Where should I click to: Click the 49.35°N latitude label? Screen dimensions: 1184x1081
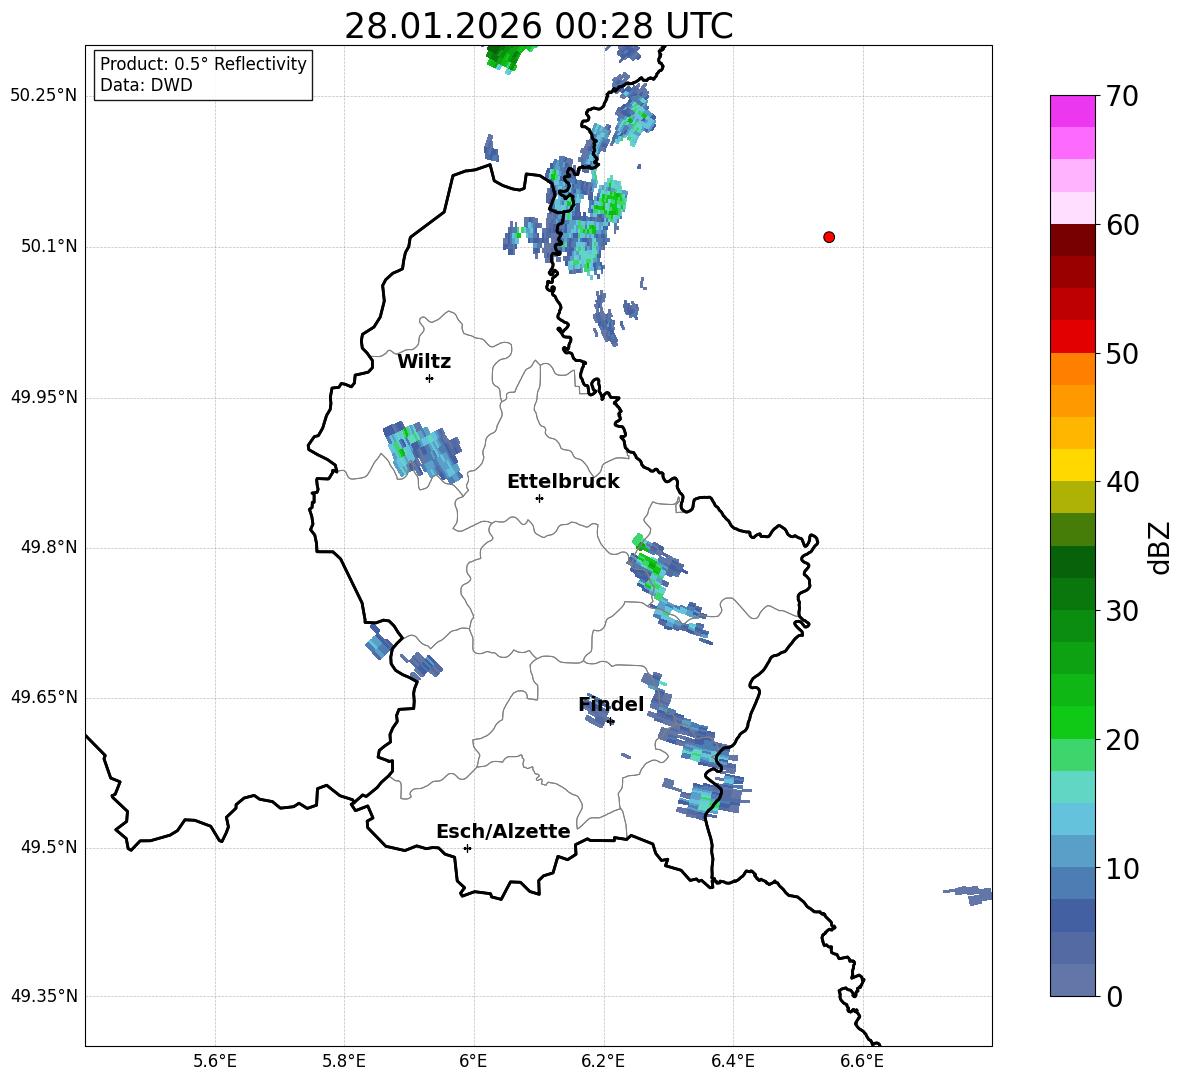pos(44,996)
